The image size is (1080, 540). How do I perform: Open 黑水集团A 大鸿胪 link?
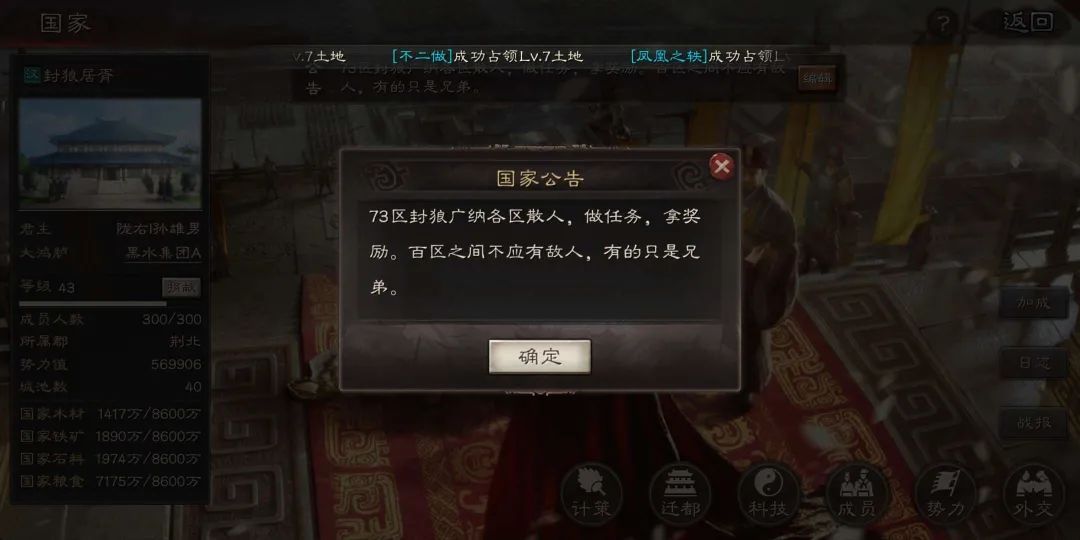[163, 253]
